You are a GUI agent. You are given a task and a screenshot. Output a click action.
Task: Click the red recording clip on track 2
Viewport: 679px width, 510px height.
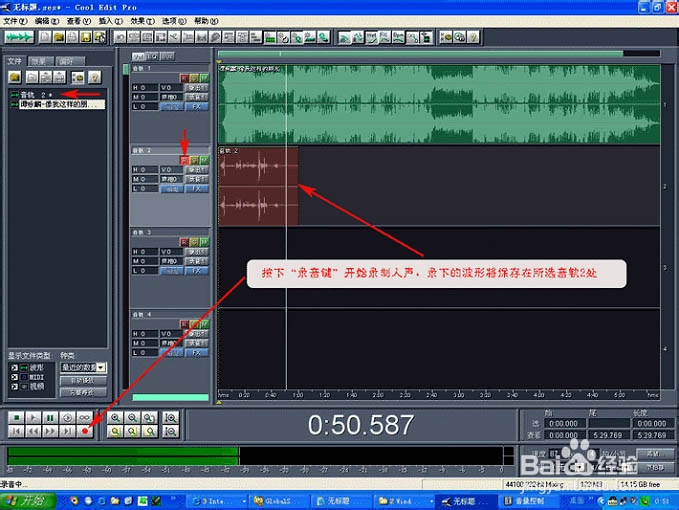(258, 186)
